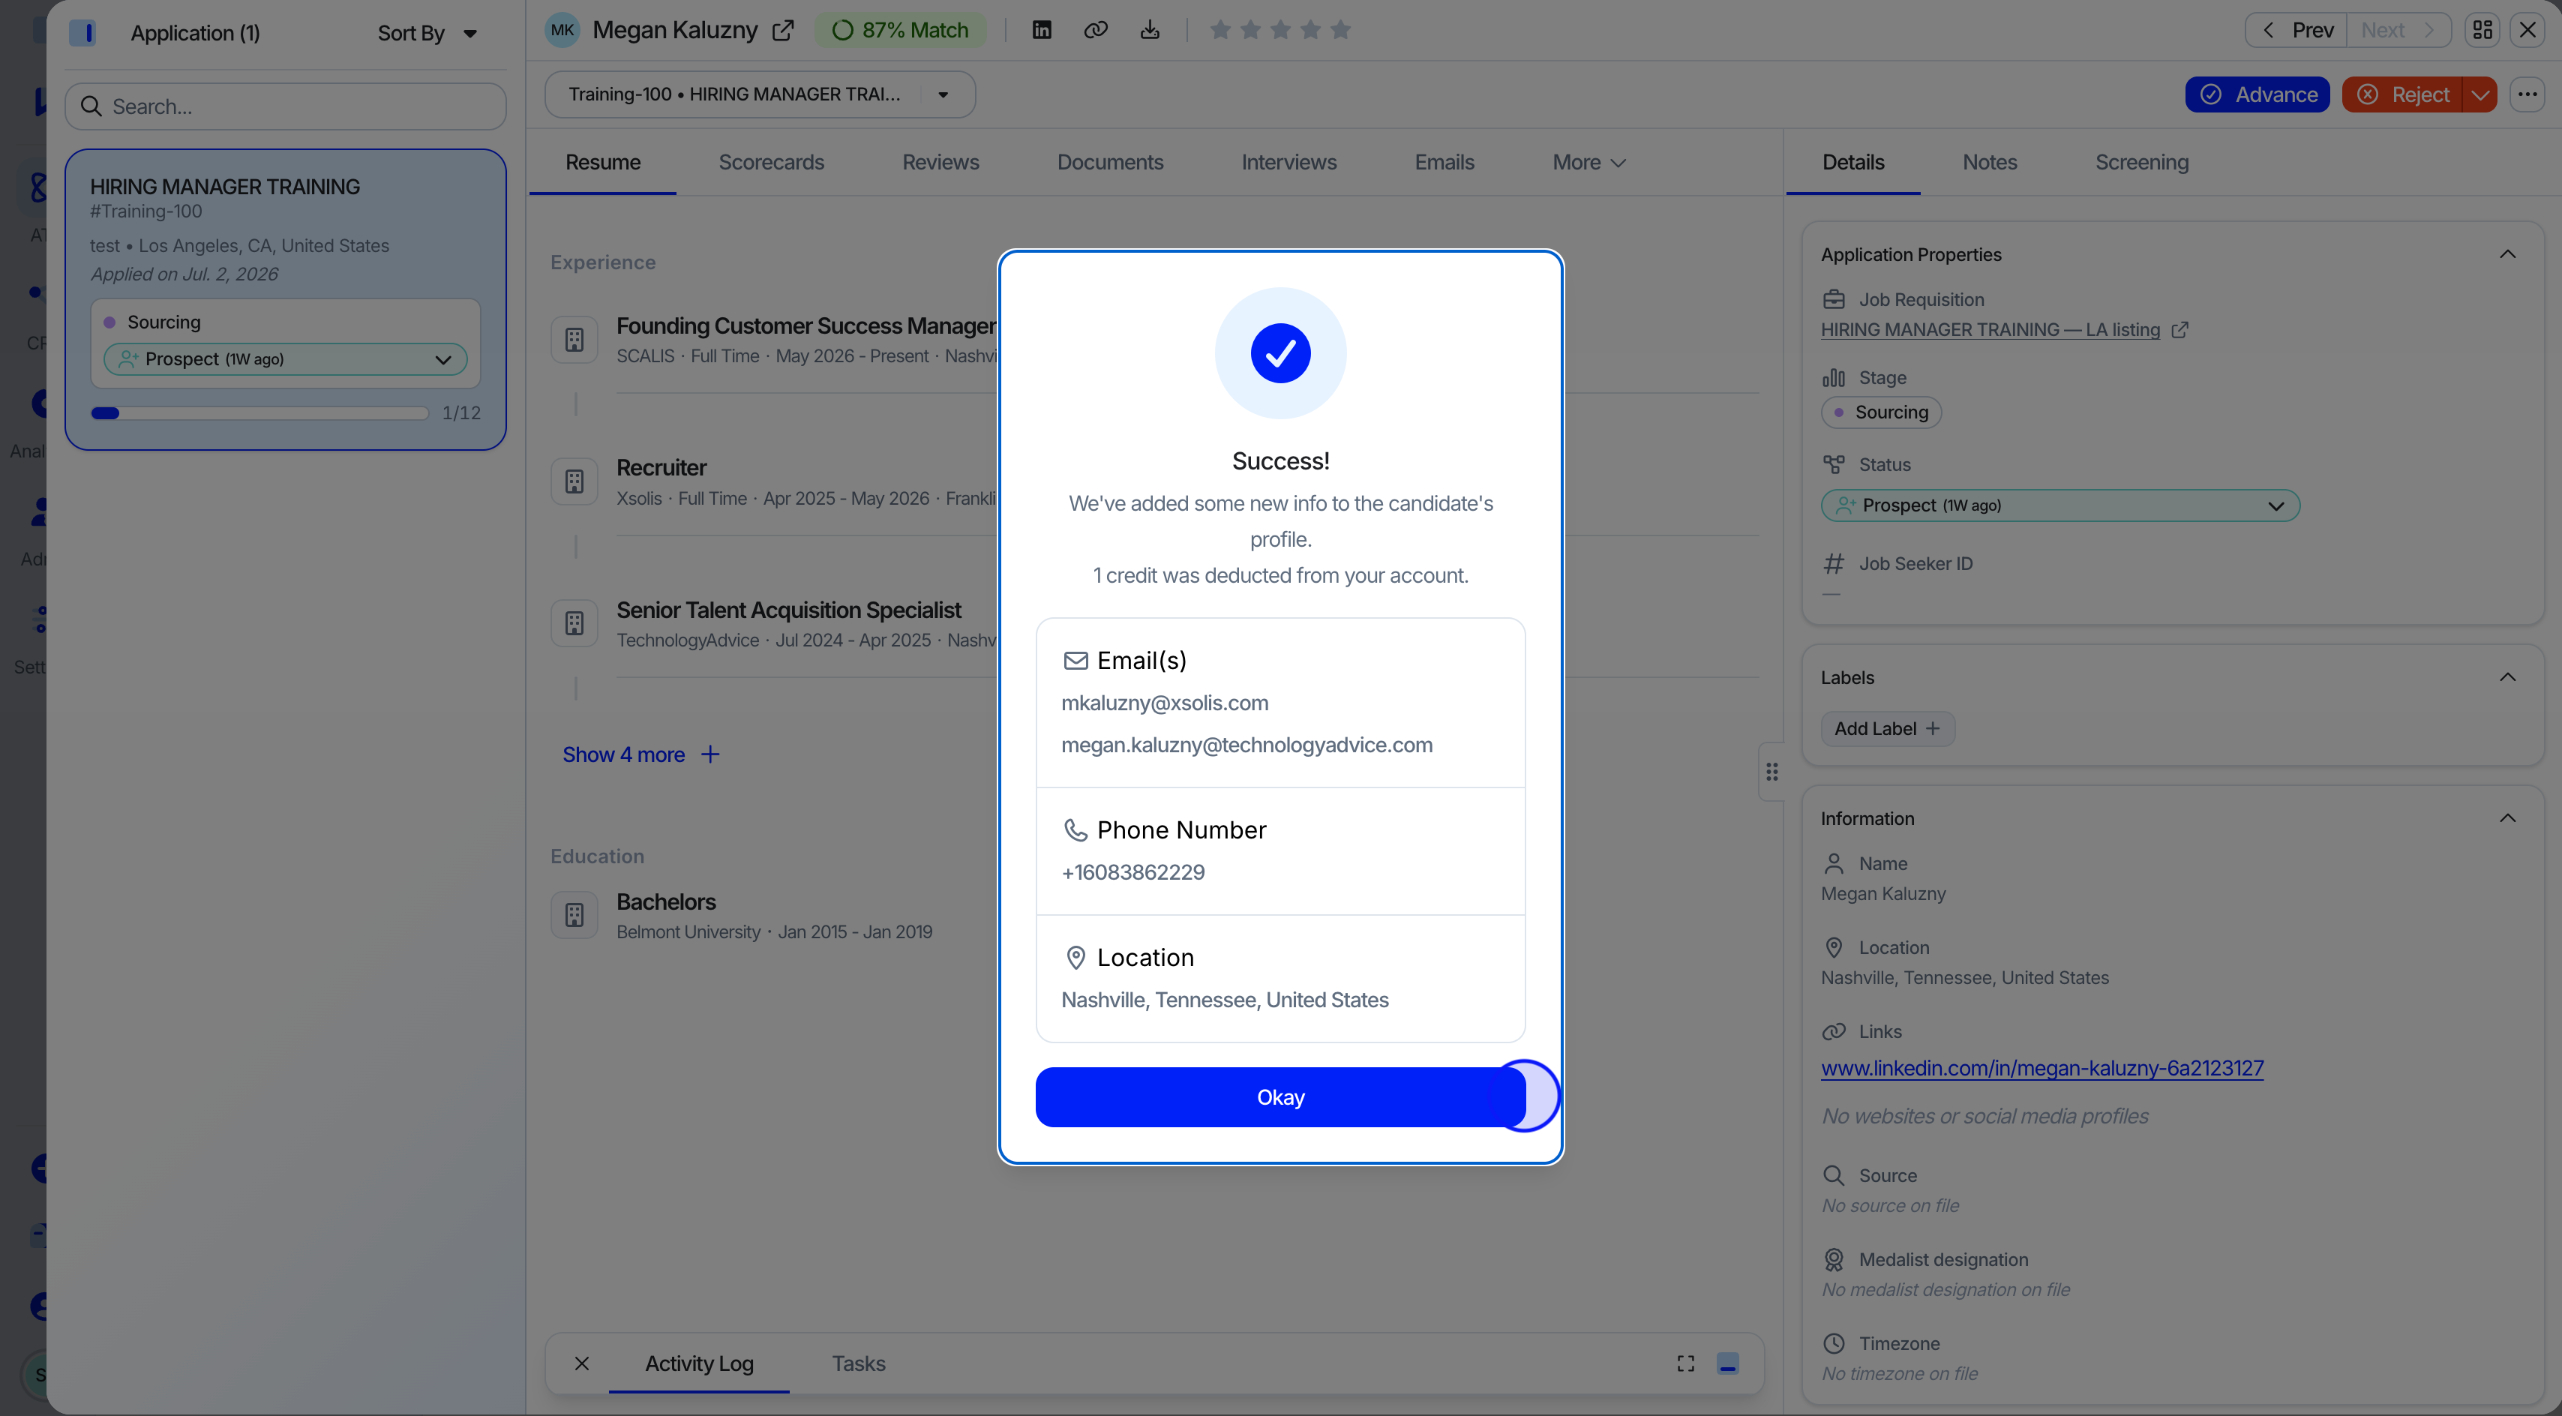Click the Search applications field
This screenshot has width=2562, height=1416.
click(286, 106)
